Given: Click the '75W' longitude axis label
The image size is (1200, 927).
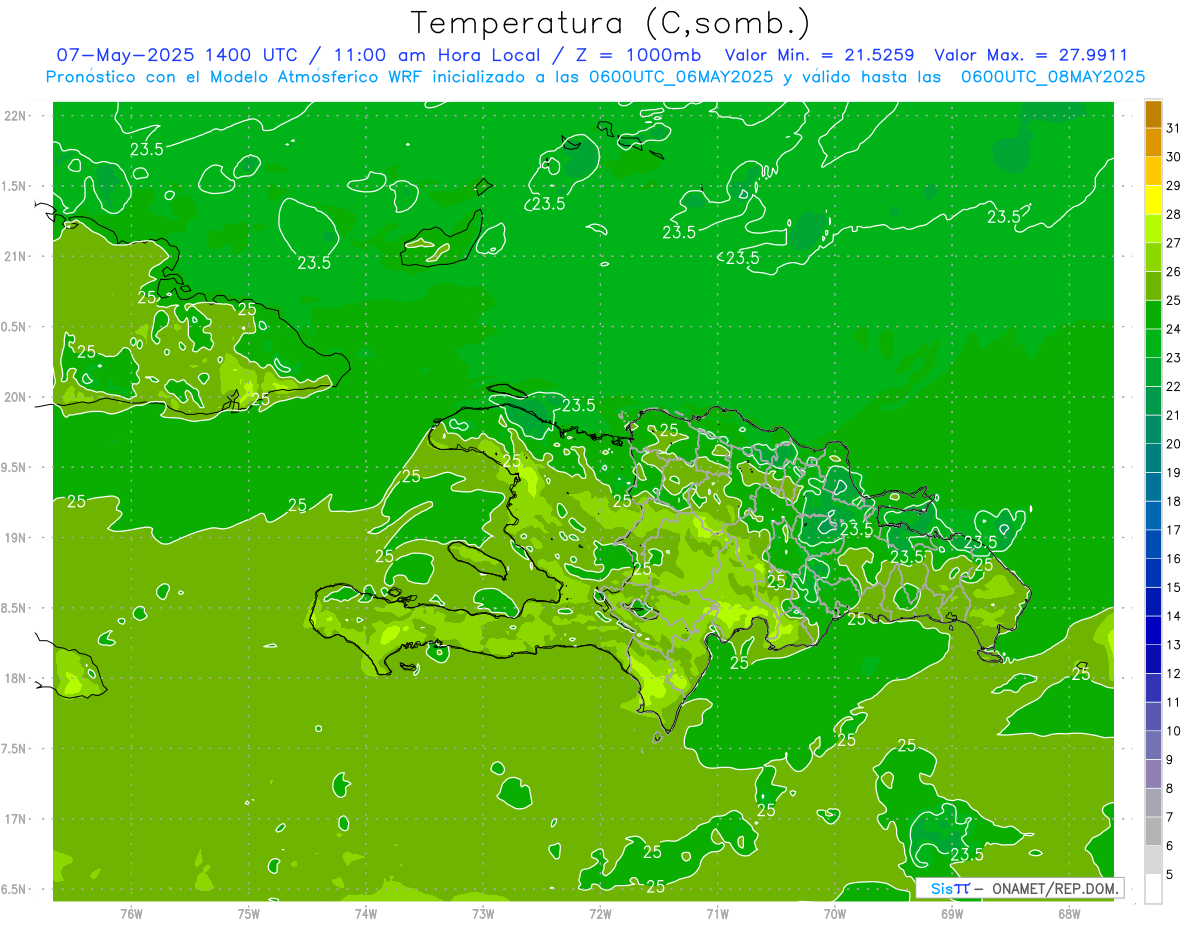Looking at the screenshot, I should pyautogui.click(x=248, y=913).
